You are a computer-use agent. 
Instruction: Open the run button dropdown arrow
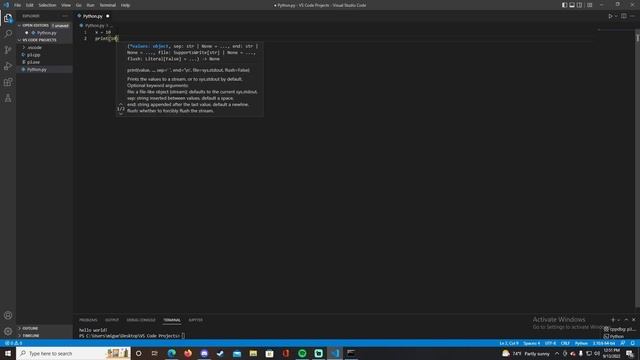point(616,16)
